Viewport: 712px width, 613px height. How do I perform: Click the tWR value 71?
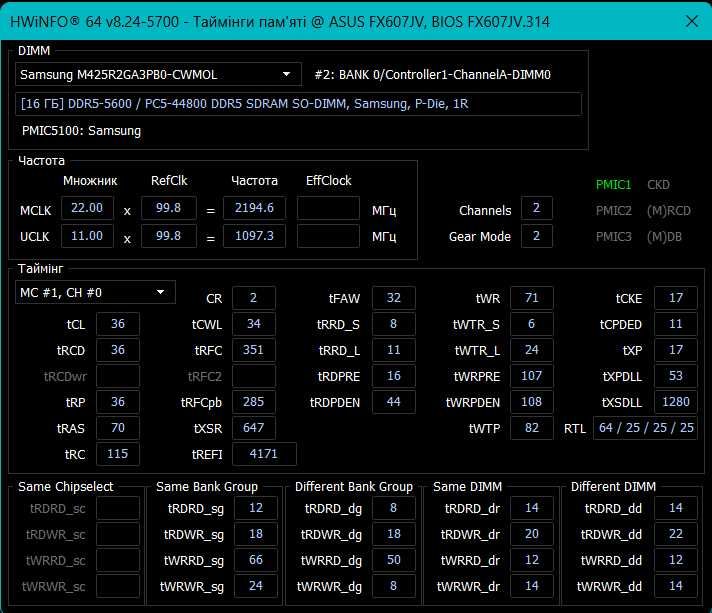tap(532, 298)
